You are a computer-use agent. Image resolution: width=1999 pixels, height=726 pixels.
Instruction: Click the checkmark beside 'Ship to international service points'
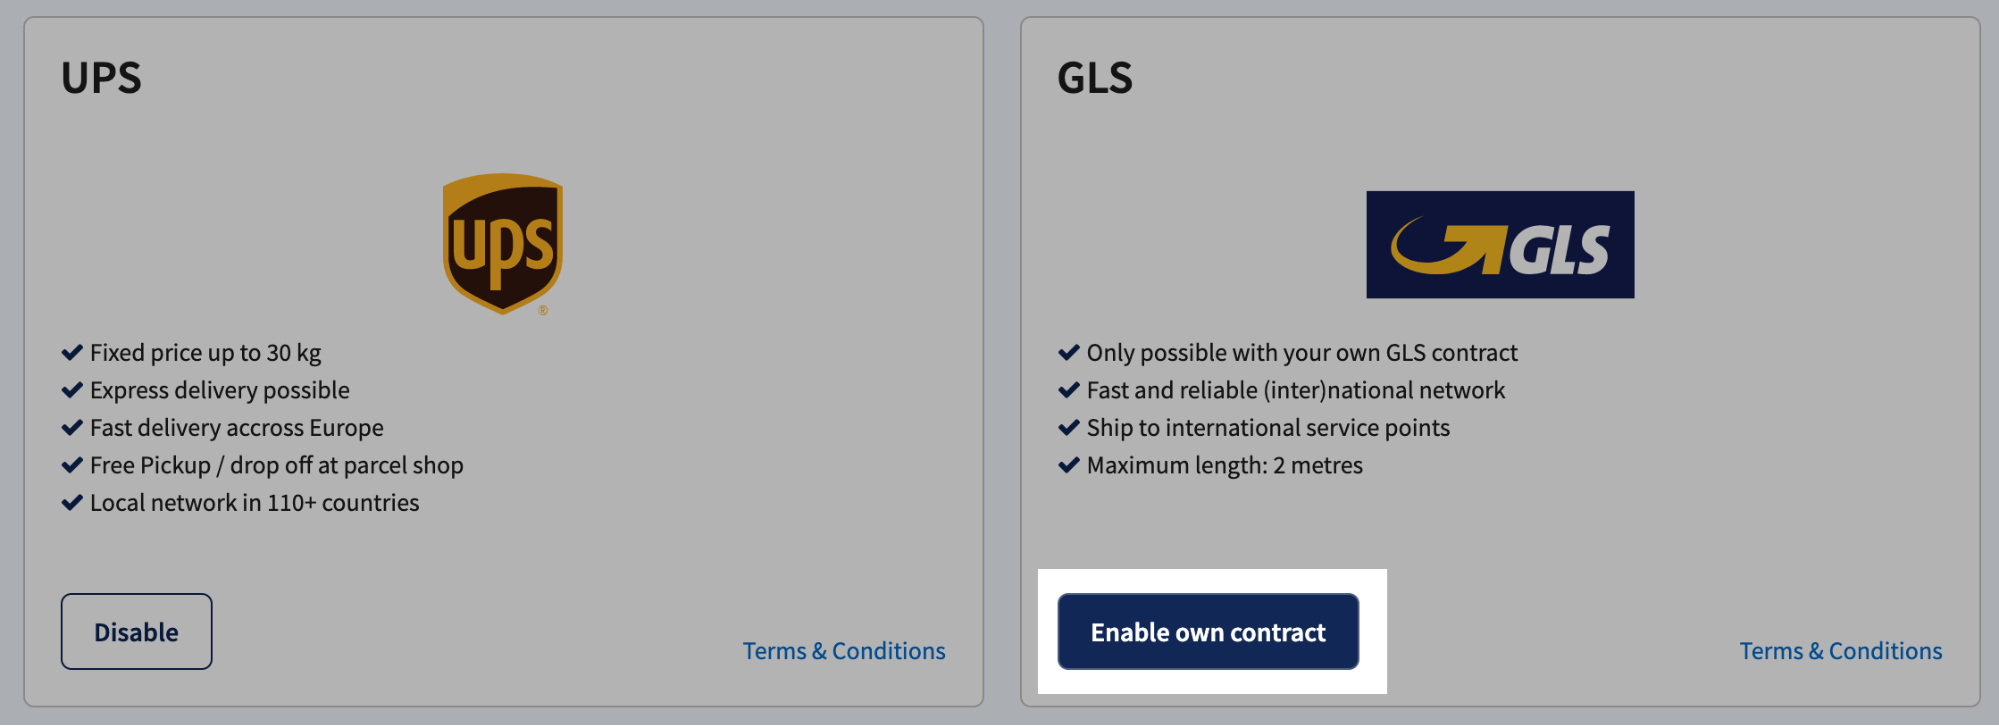pyautogui.click(x=1067, y=427)
